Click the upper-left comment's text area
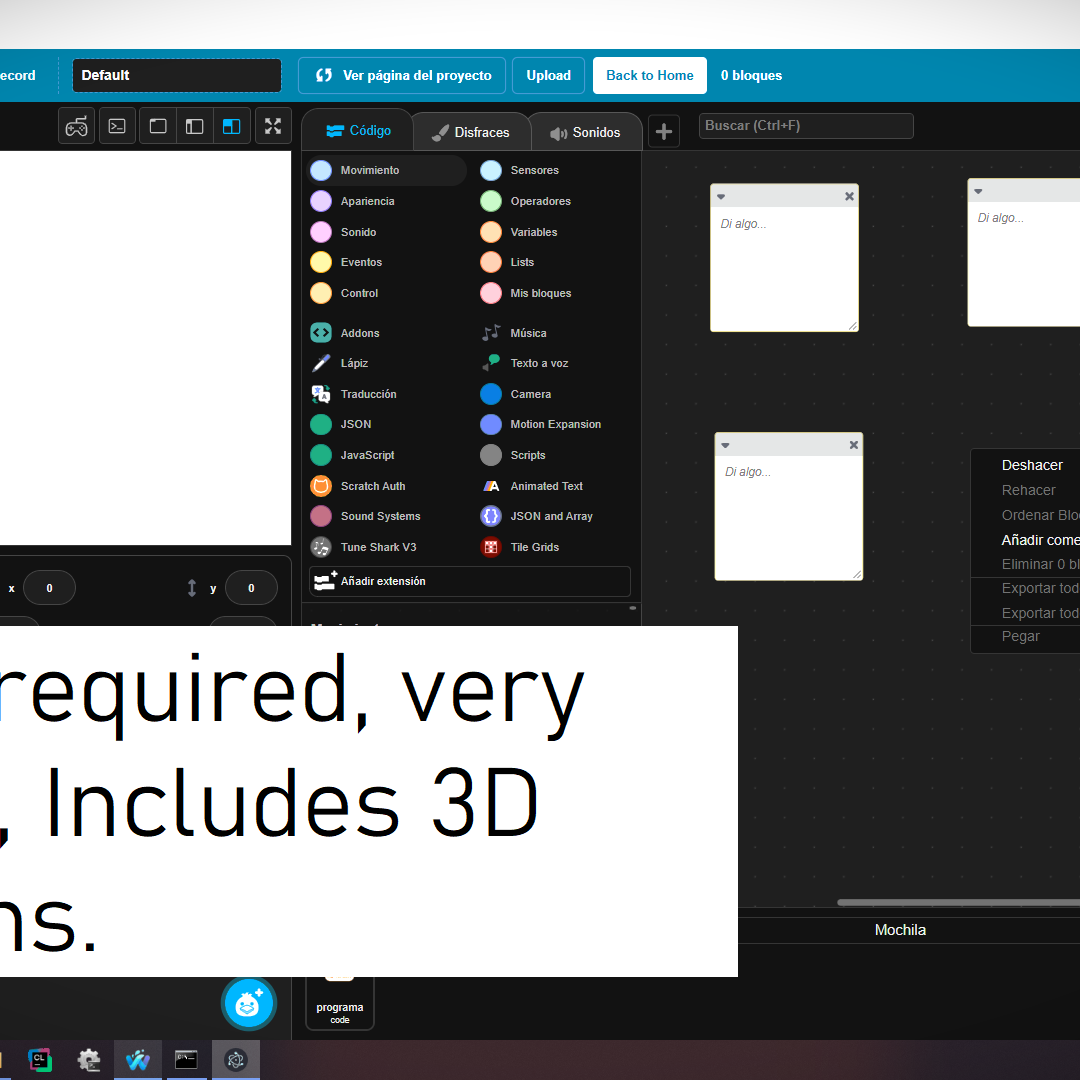This screenshot has width=1080, height=1080. (x=785, y=269)
